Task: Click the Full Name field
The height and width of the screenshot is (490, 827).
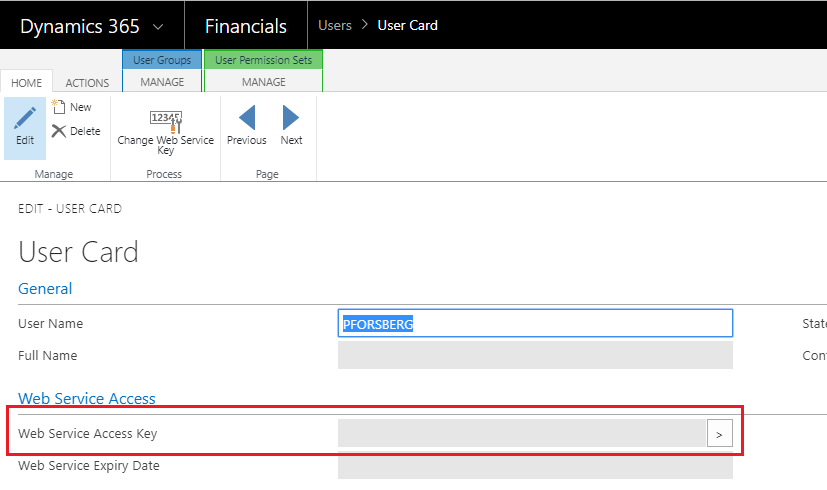Action: [x=535, y=355]
